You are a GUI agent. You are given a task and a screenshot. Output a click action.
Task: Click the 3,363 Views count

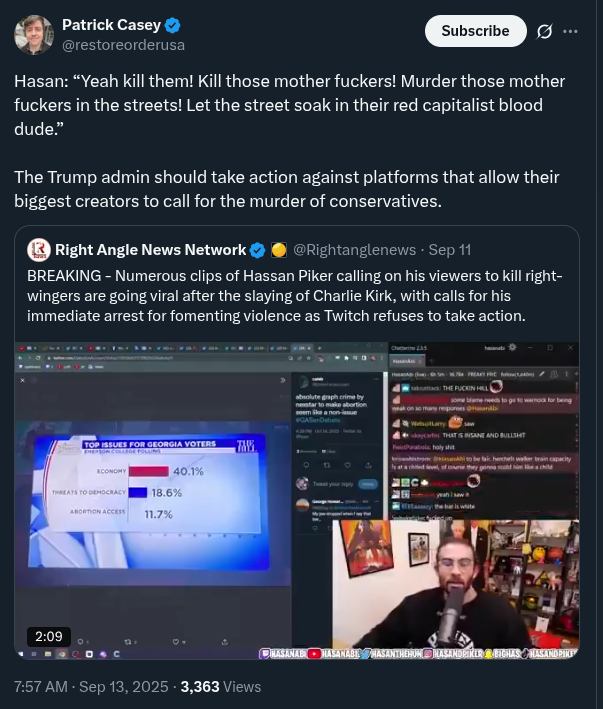(221, 687)
